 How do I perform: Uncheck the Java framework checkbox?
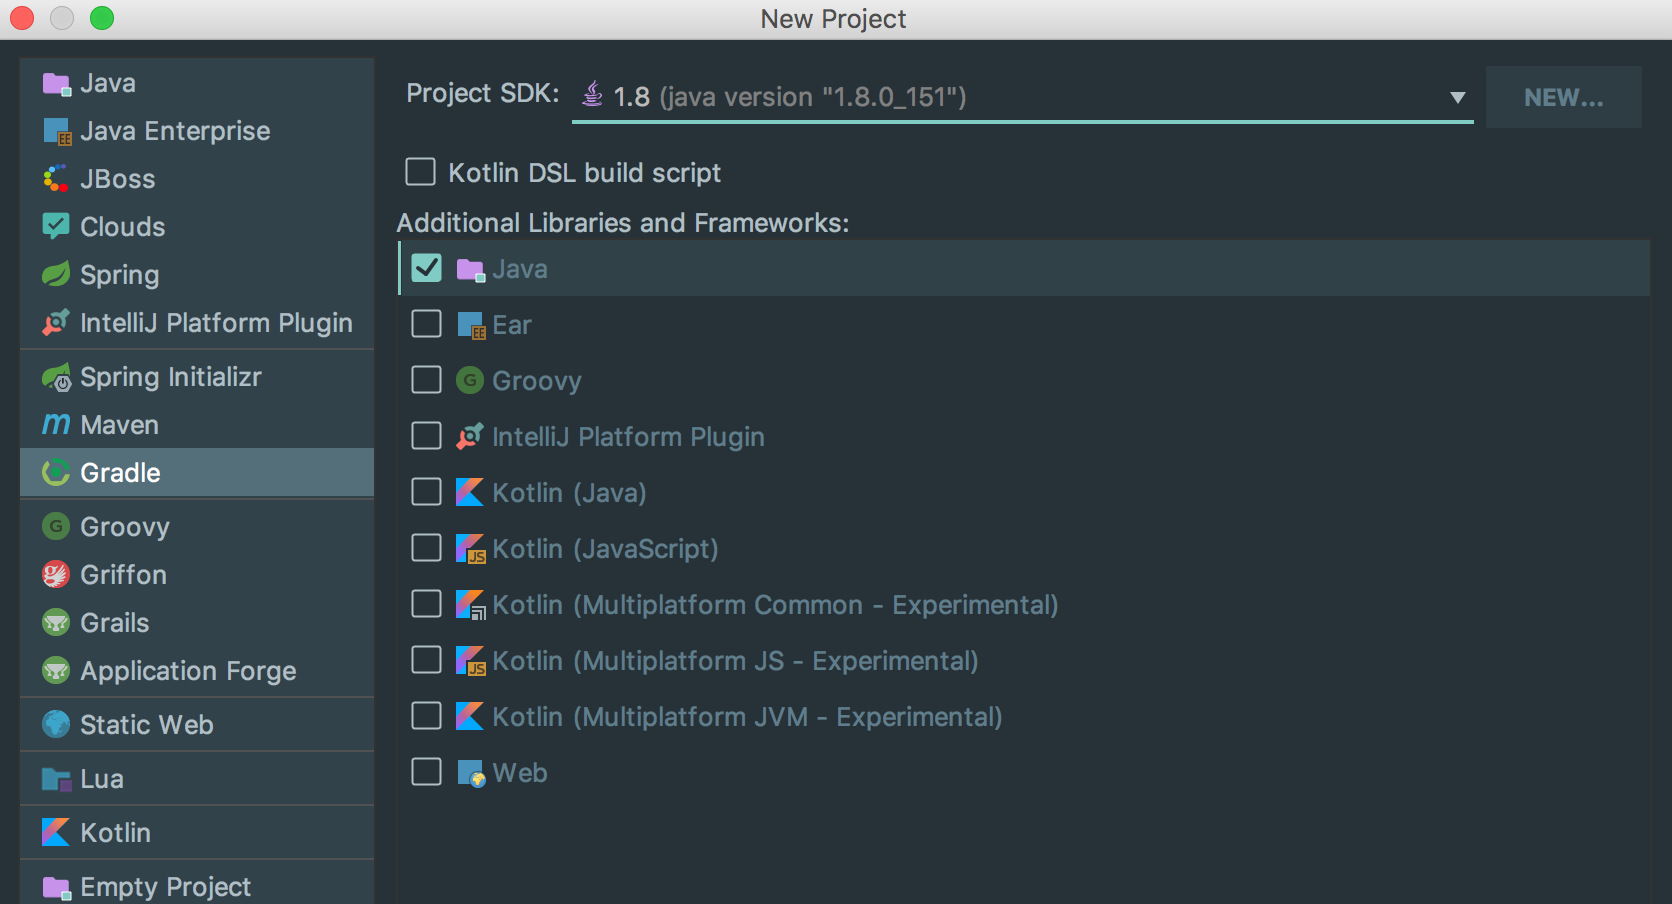click(426, 268)
